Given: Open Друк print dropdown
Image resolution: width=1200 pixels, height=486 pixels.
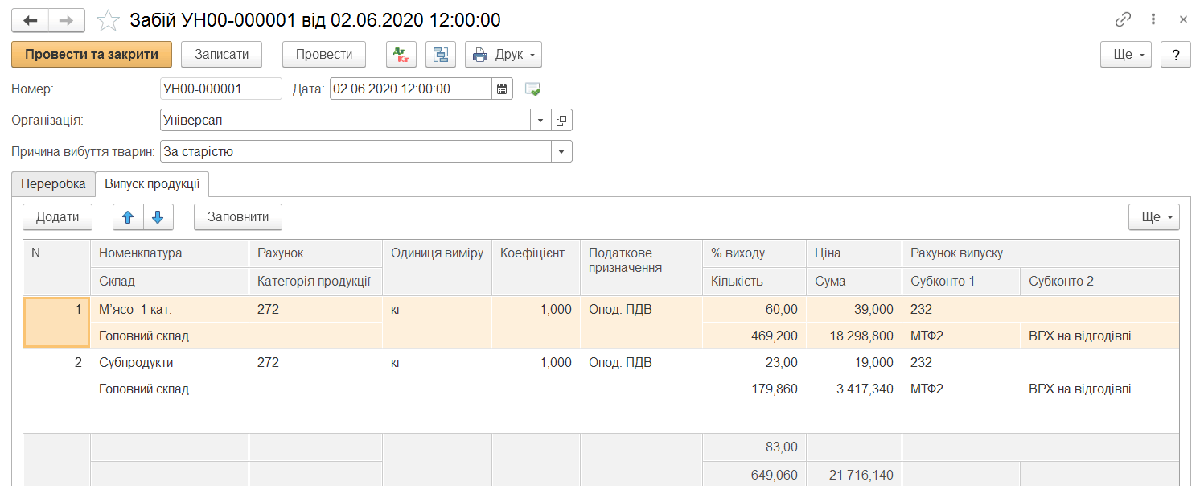Looking at the screenshot, I should [503, 54].
